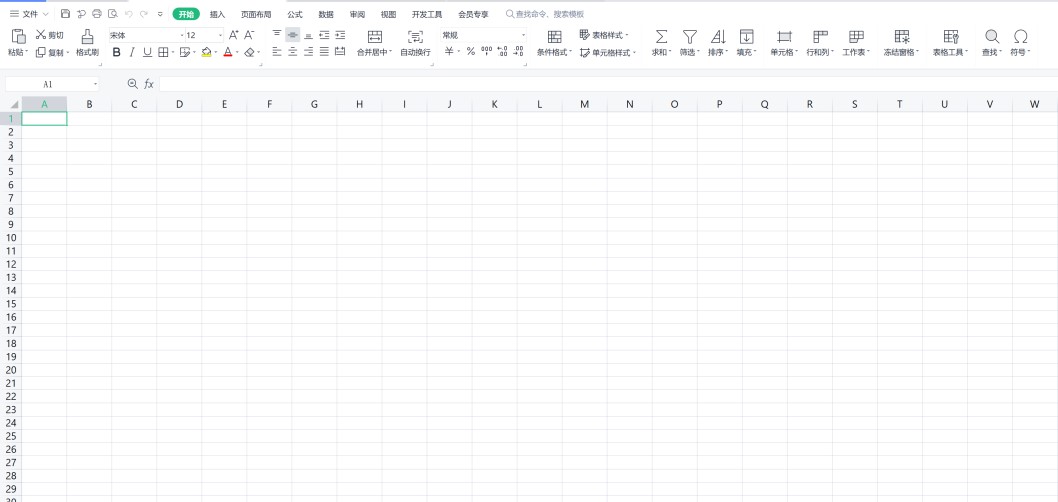Click the Decrease Decimal icon
The width and height of the screenshot is (1058, 502).
click(518, 51)
